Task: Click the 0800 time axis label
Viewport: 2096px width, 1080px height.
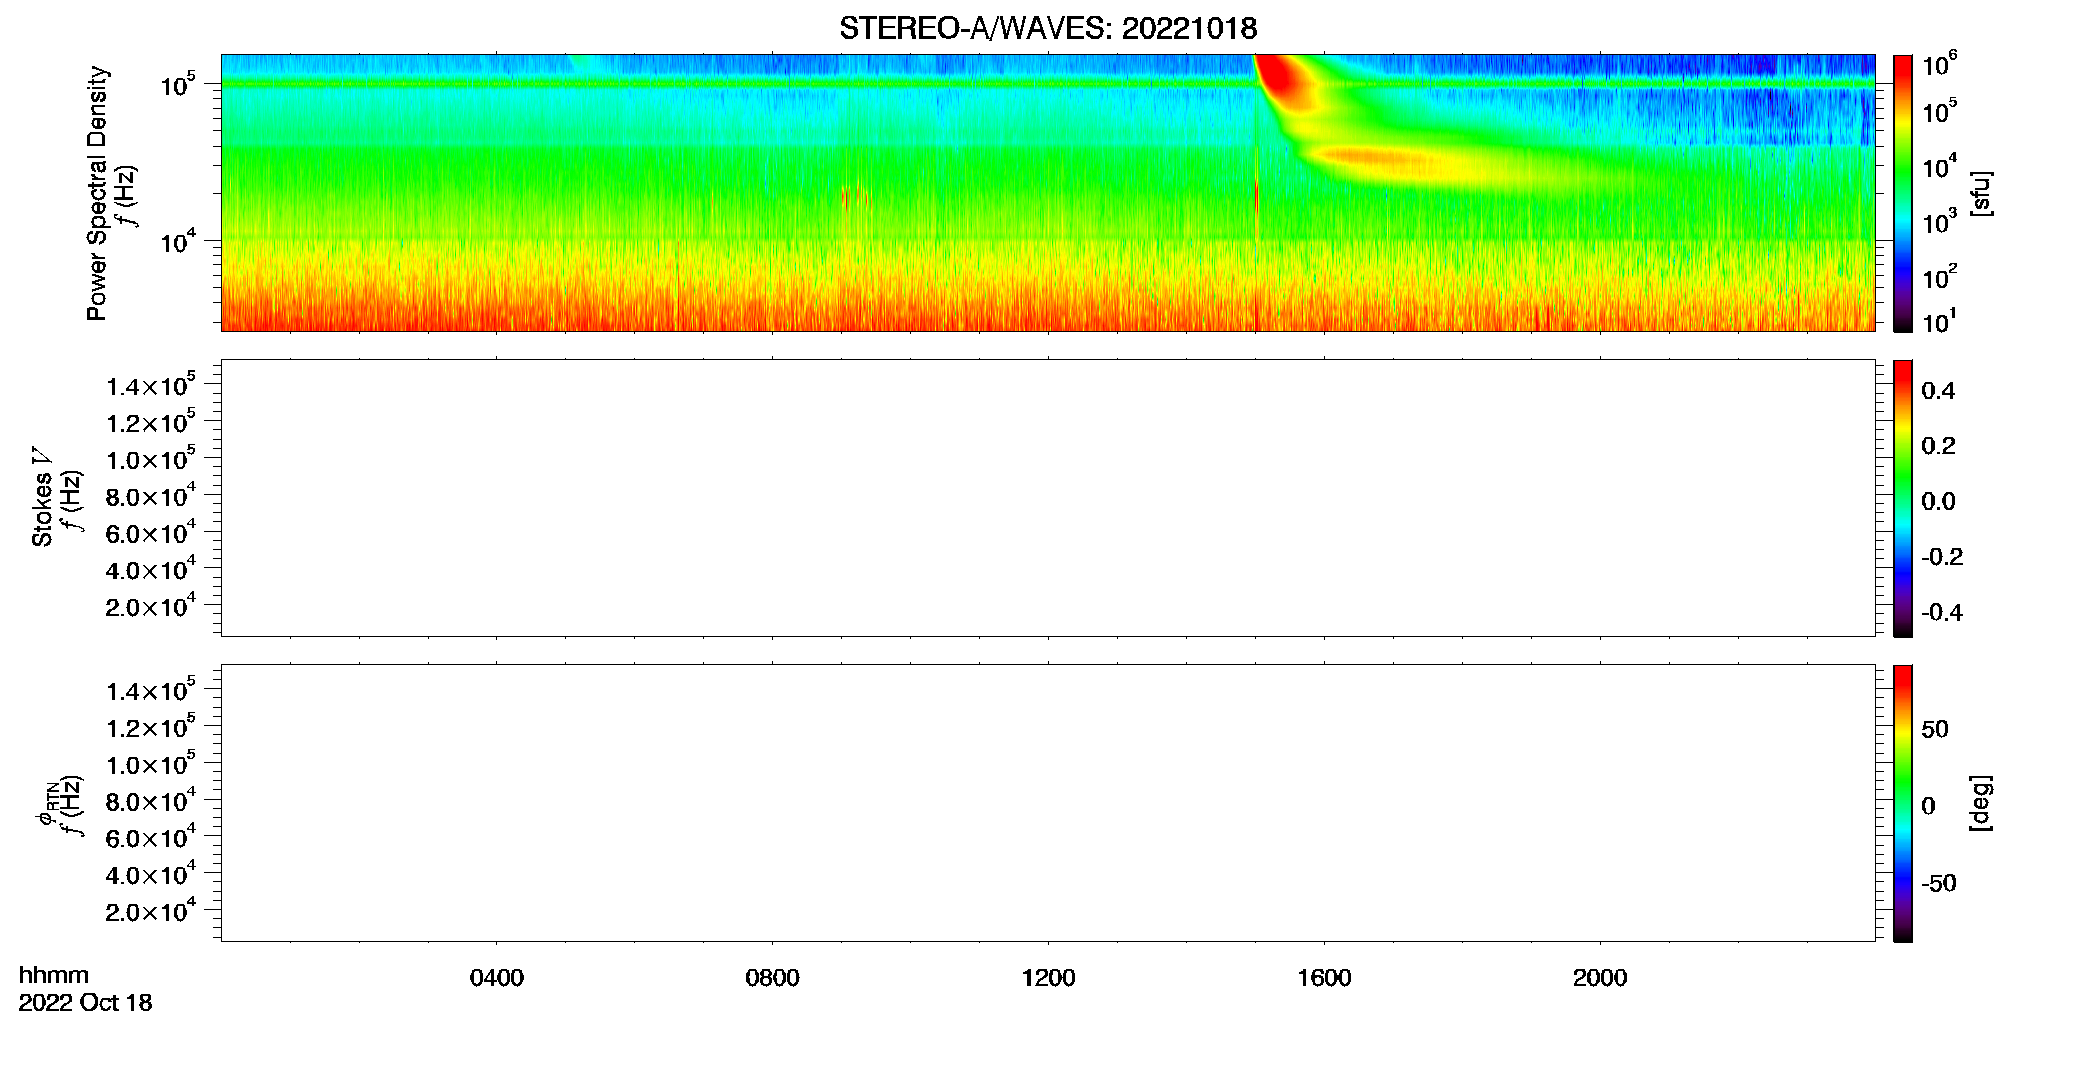Action: point(772,978)
